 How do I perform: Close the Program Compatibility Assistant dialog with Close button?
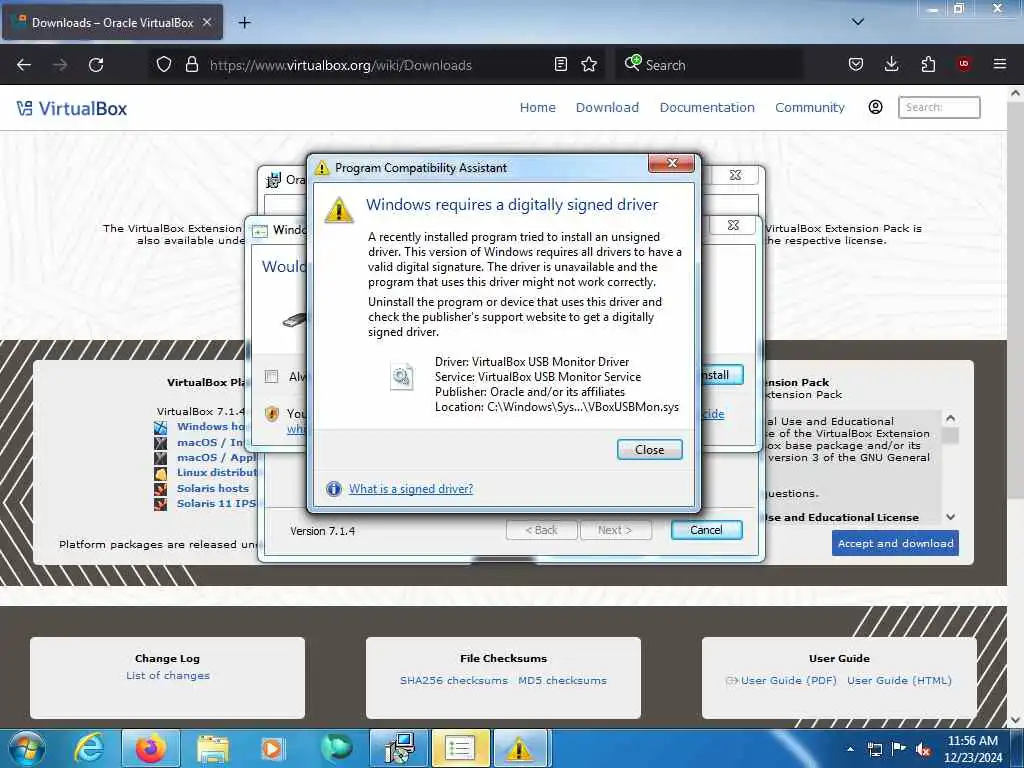649,449
